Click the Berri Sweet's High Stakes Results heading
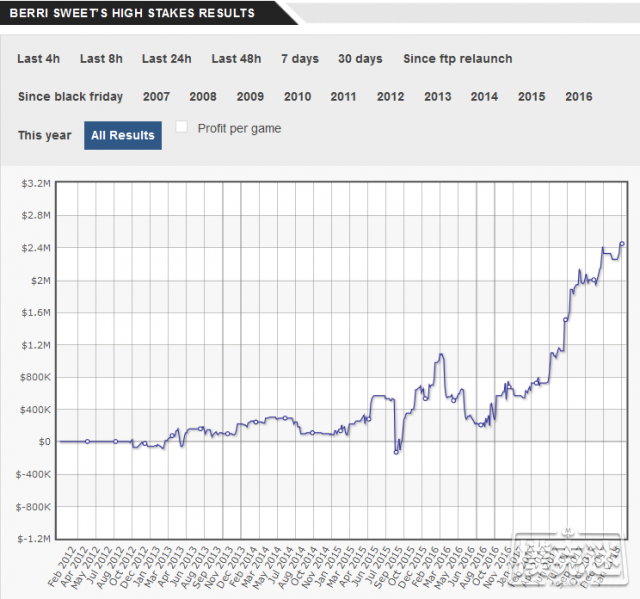This screenshot has height=599, width=640. pos(132,13)
